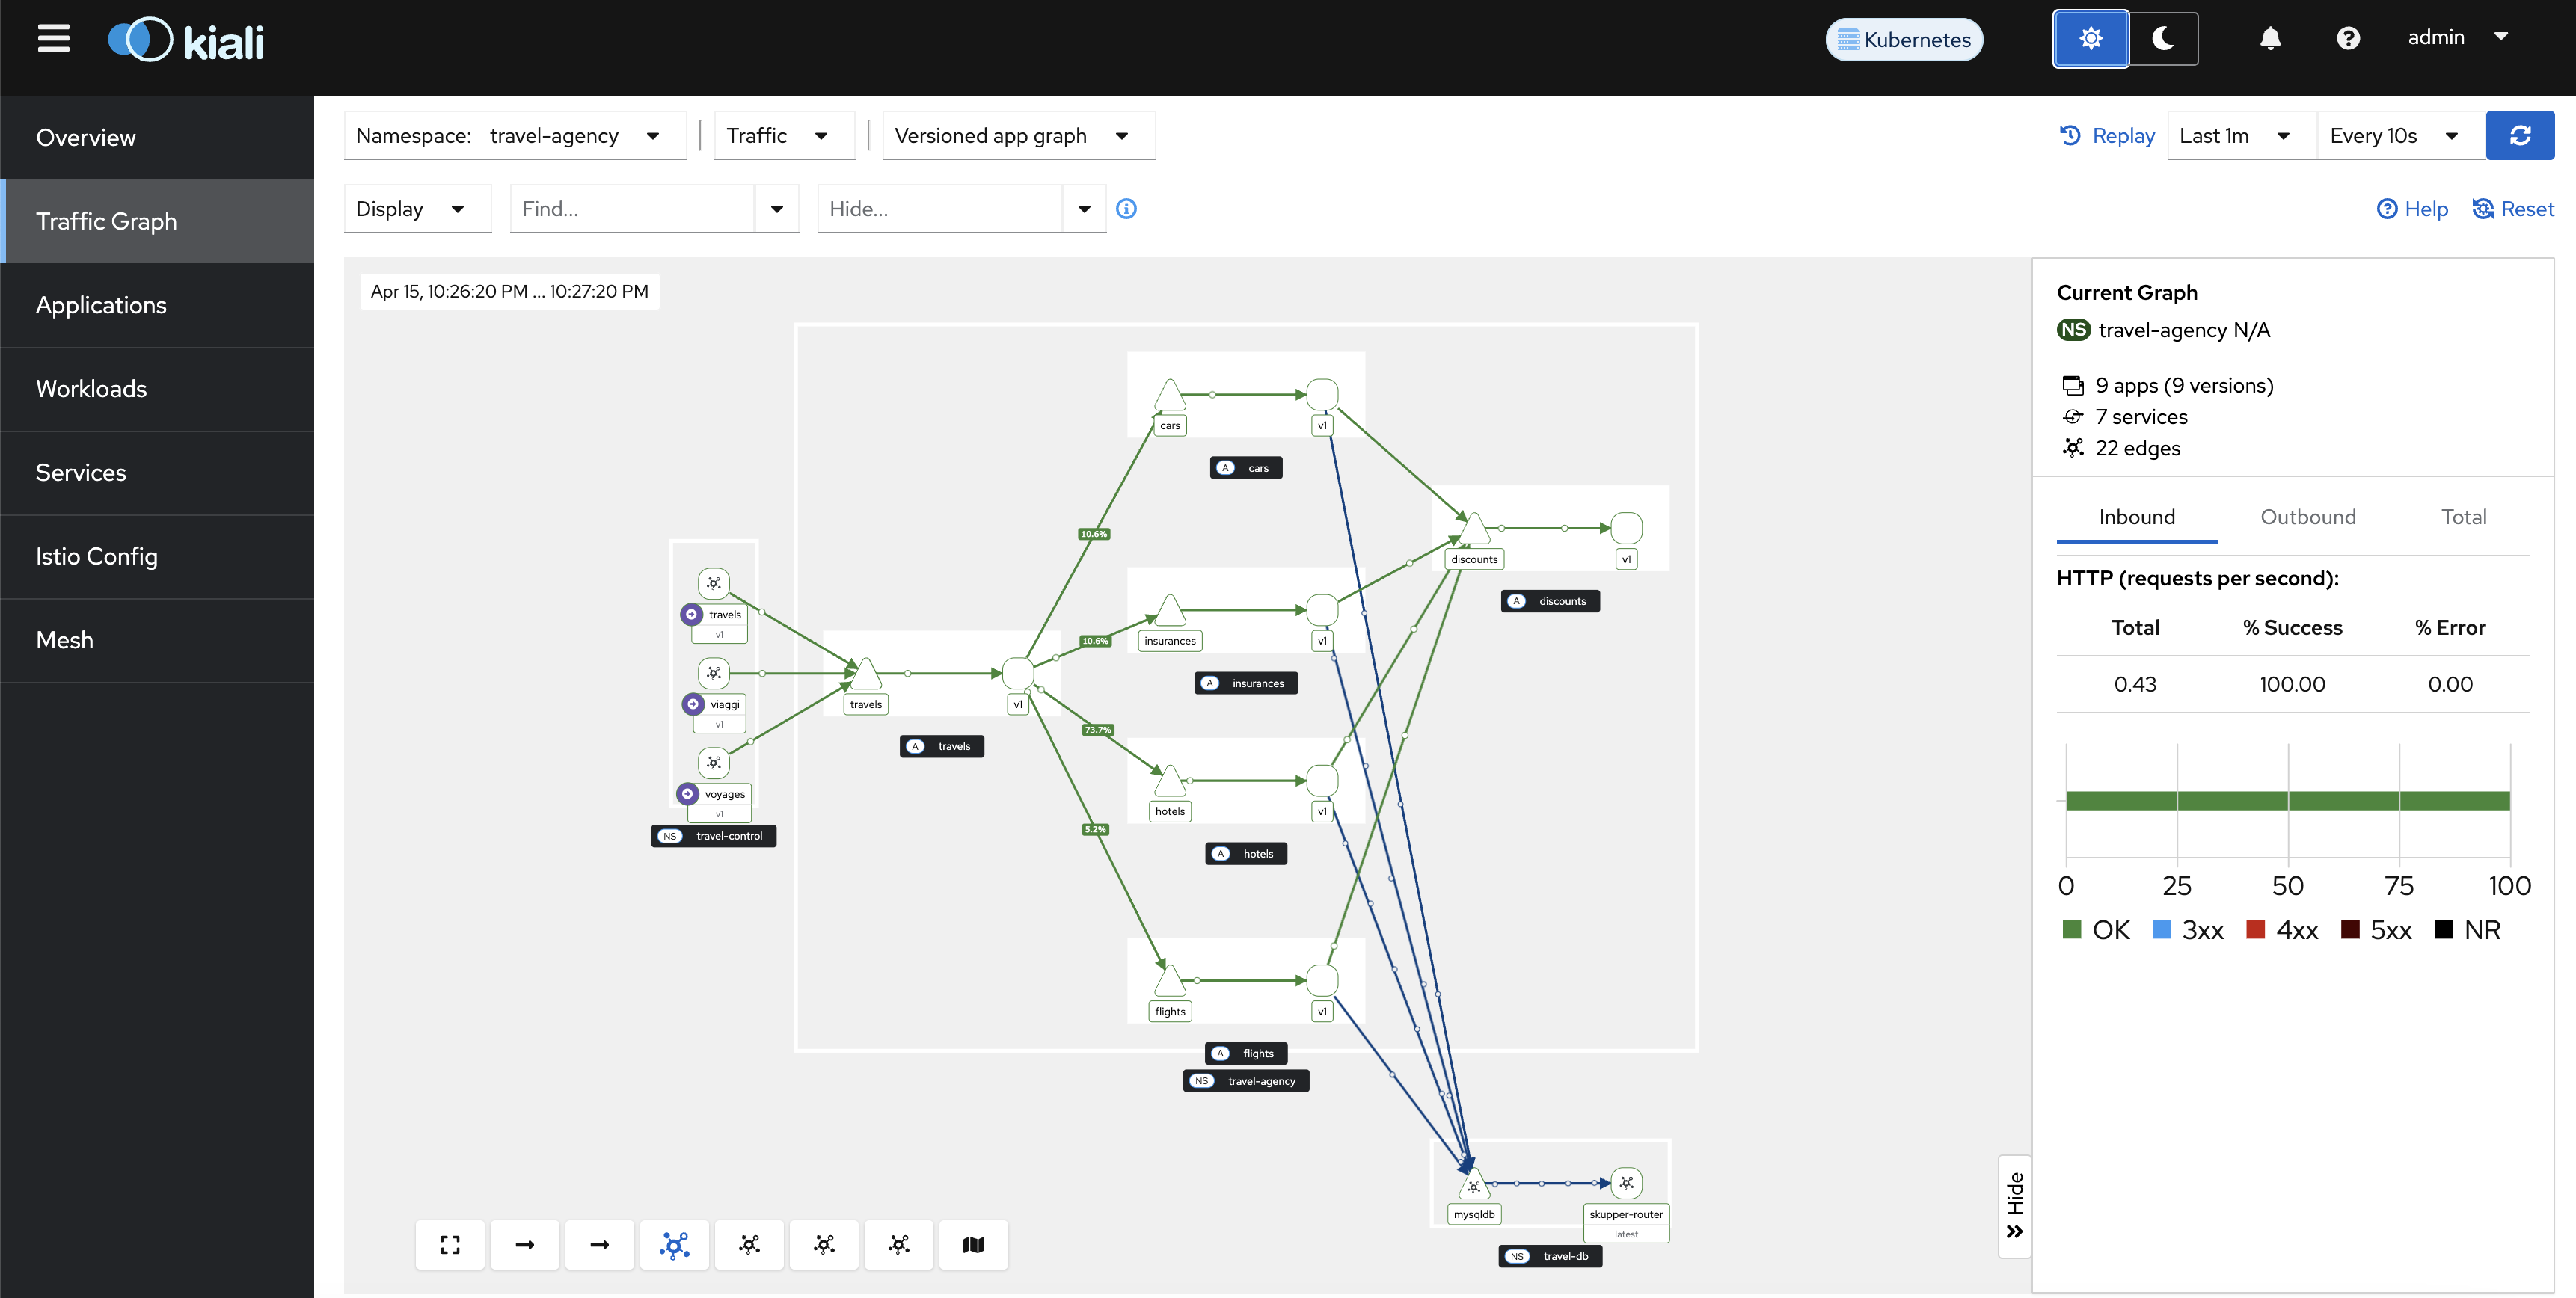The image size is (2576, 1298).
Task: Open Istio Config in the sidebar
Action: pos(157,556)
